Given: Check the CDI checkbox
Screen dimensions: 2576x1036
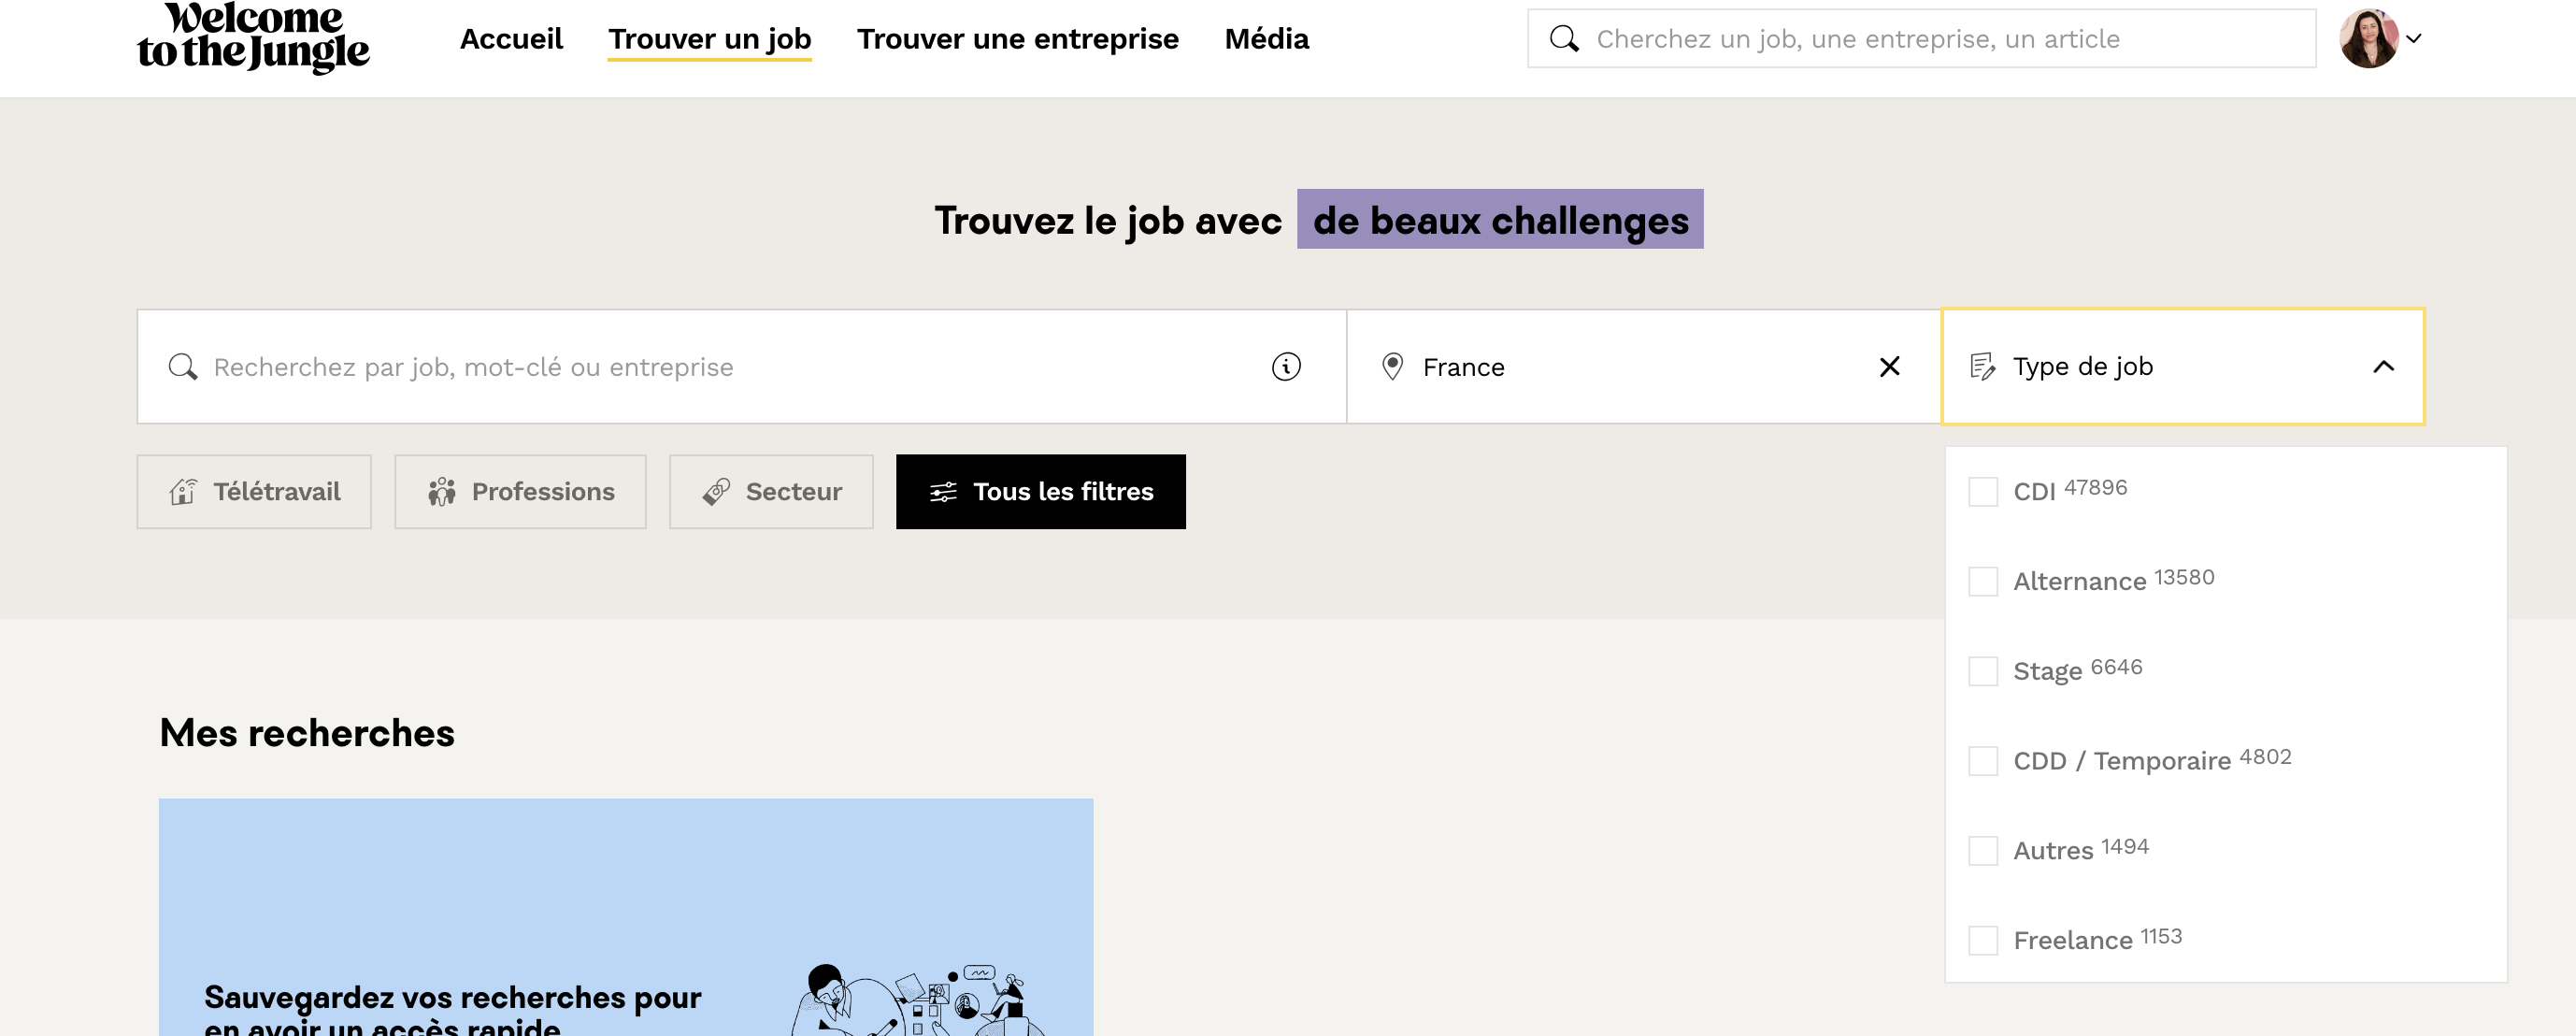Looking at the screenshot, I should pyautogui.click(x=1983, y=492).
